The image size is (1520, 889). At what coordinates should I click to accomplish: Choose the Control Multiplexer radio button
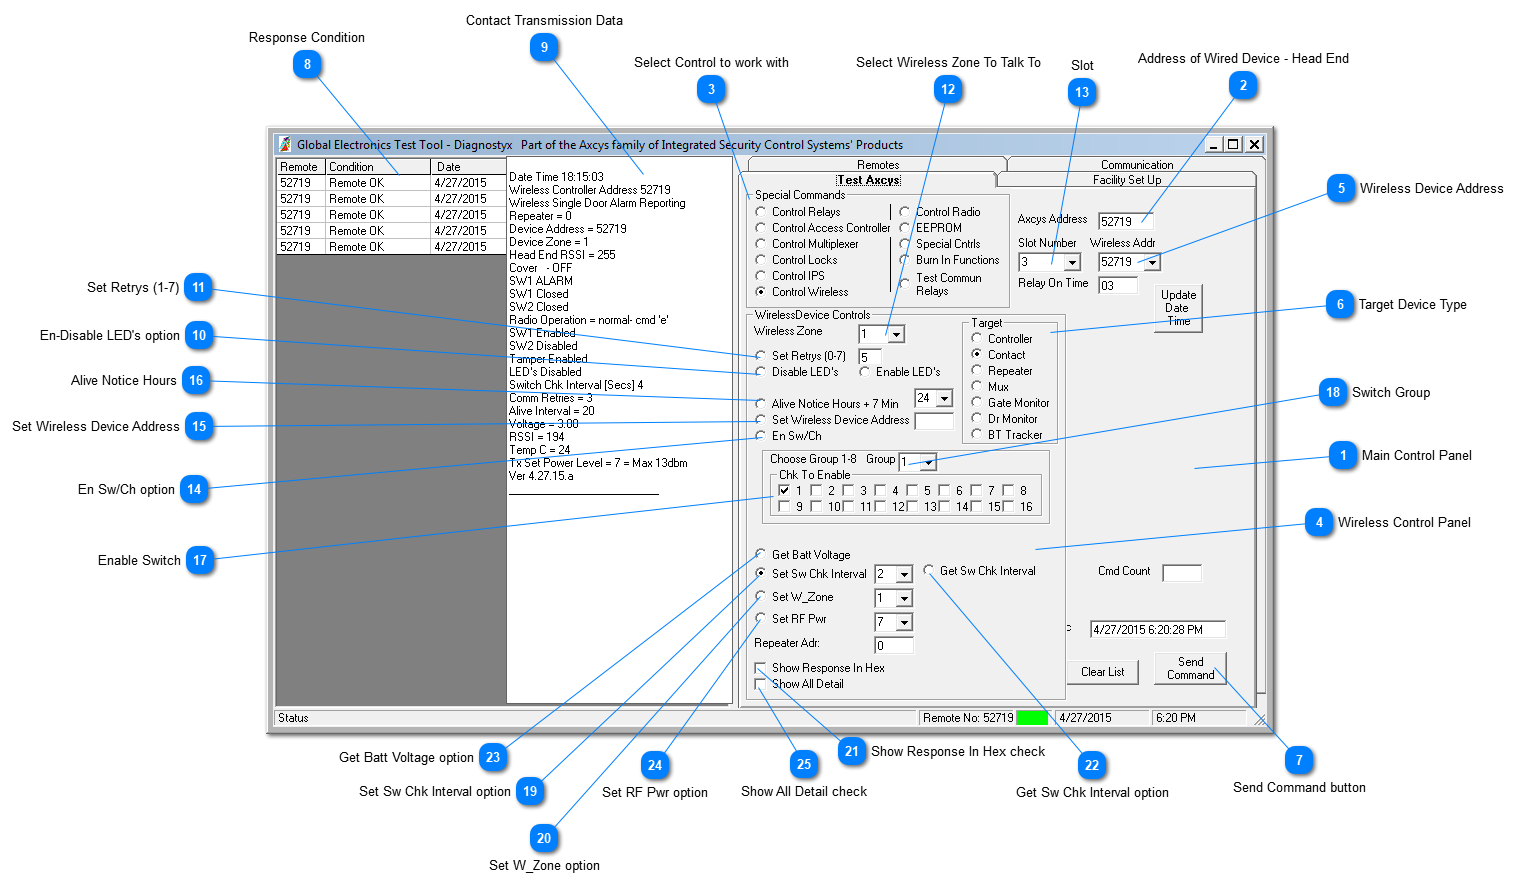click(x=761, y=244)
